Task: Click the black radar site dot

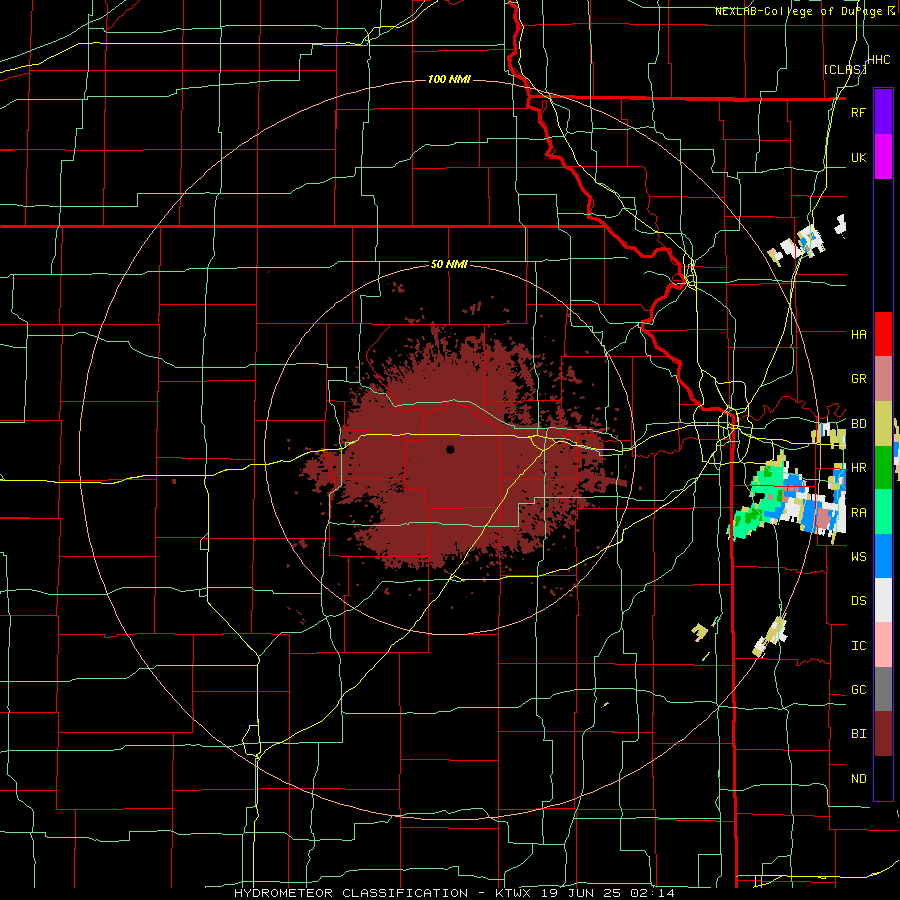Action: tap(450, 449)
